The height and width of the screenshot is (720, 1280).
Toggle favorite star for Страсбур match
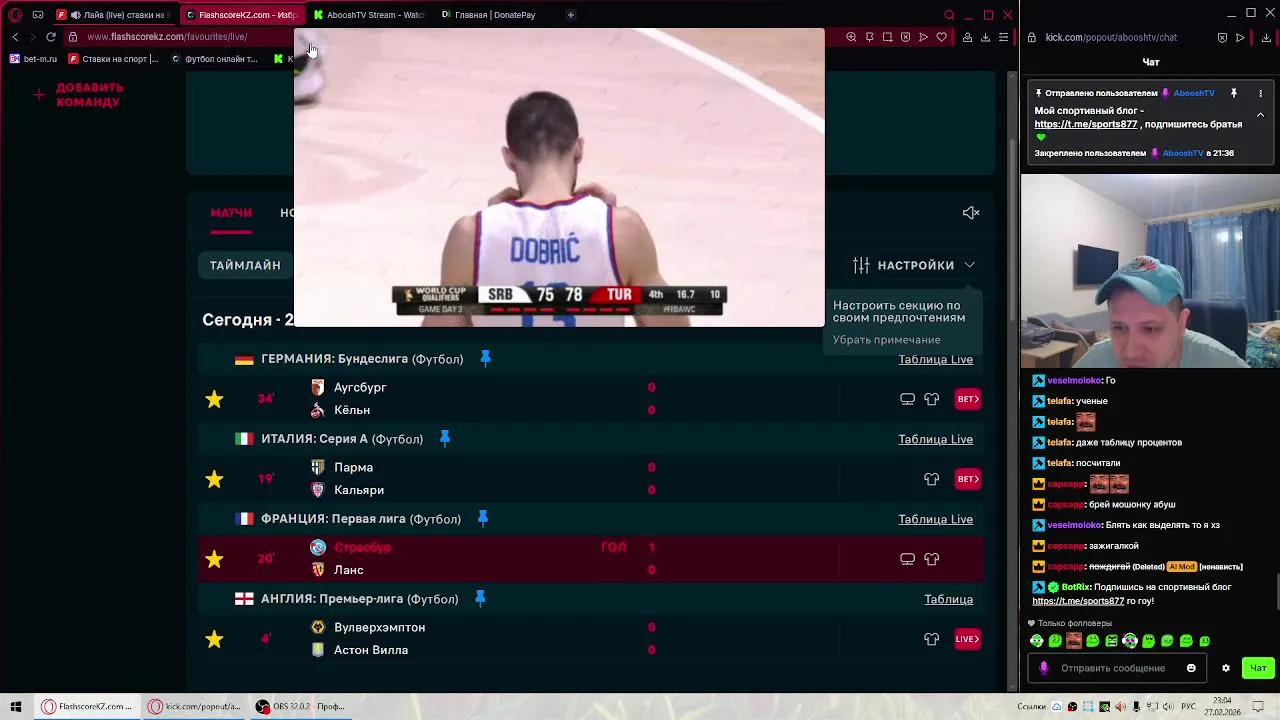pyautogui.click(x=214, y=559)
